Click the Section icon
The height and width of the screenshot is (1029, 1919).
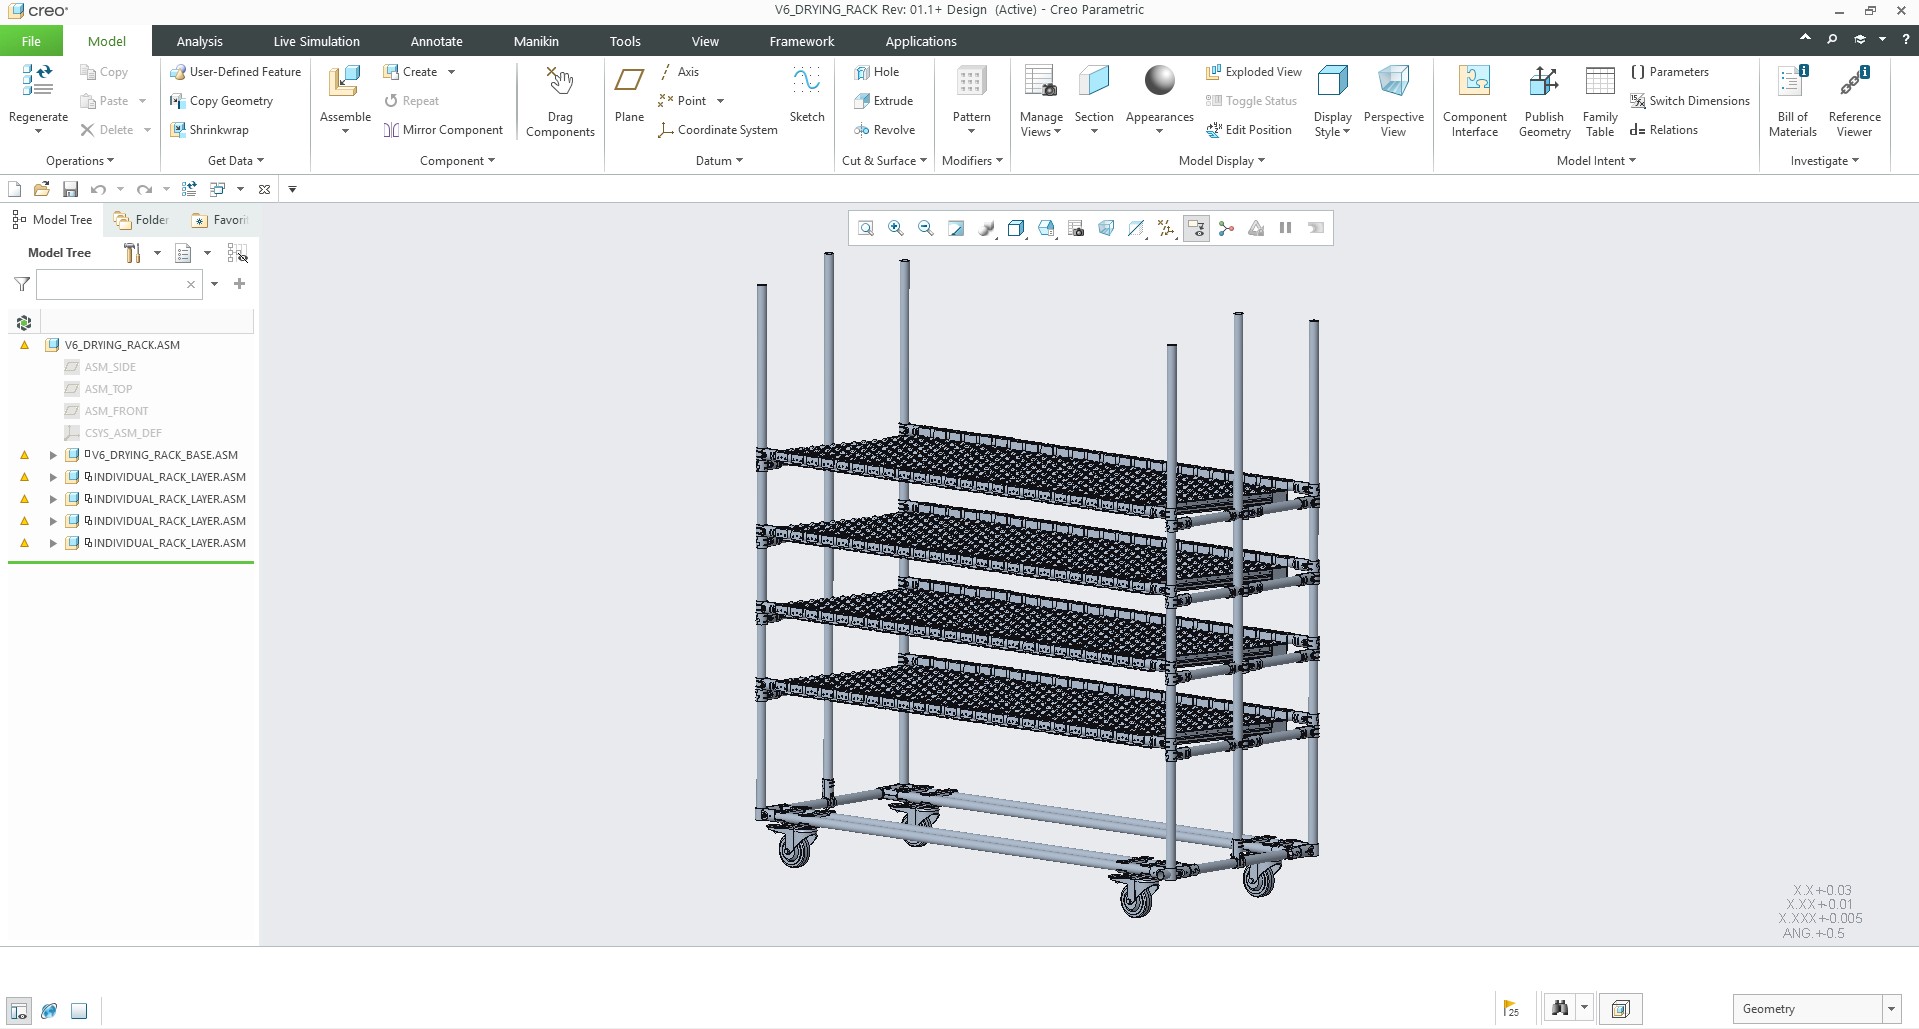(1094, 81)
